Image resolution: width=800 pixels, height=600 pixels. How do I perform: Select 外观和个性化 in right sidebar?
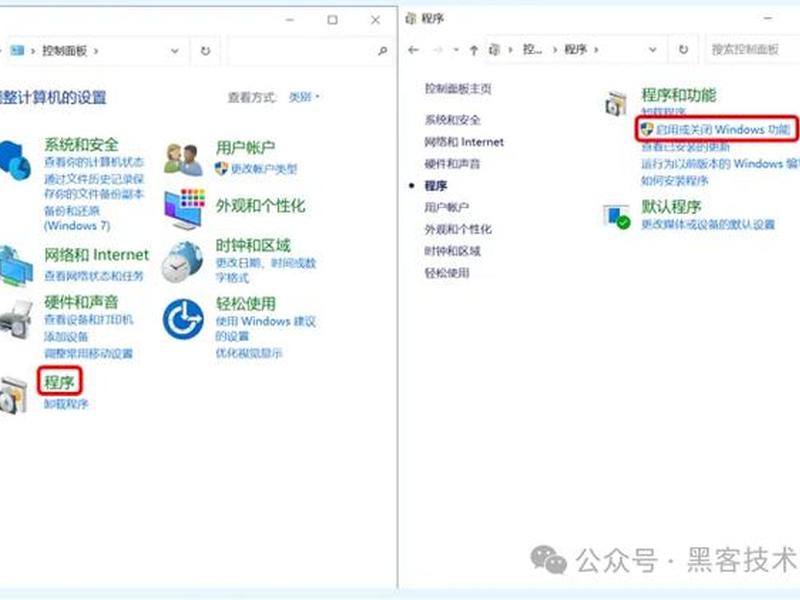pos(458,229)
